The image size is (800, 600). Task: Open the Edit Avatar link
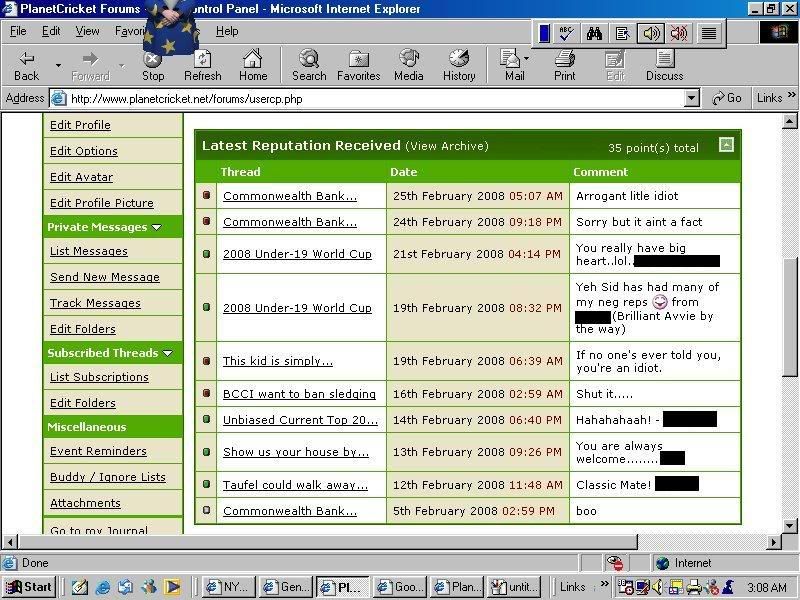click(81, 177)
